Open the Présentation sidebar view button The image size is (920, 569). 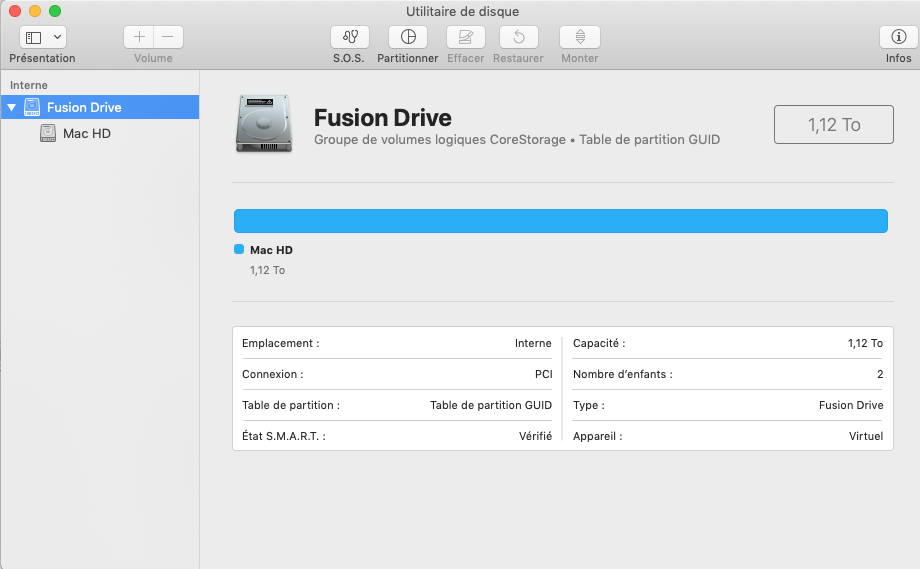34,38
